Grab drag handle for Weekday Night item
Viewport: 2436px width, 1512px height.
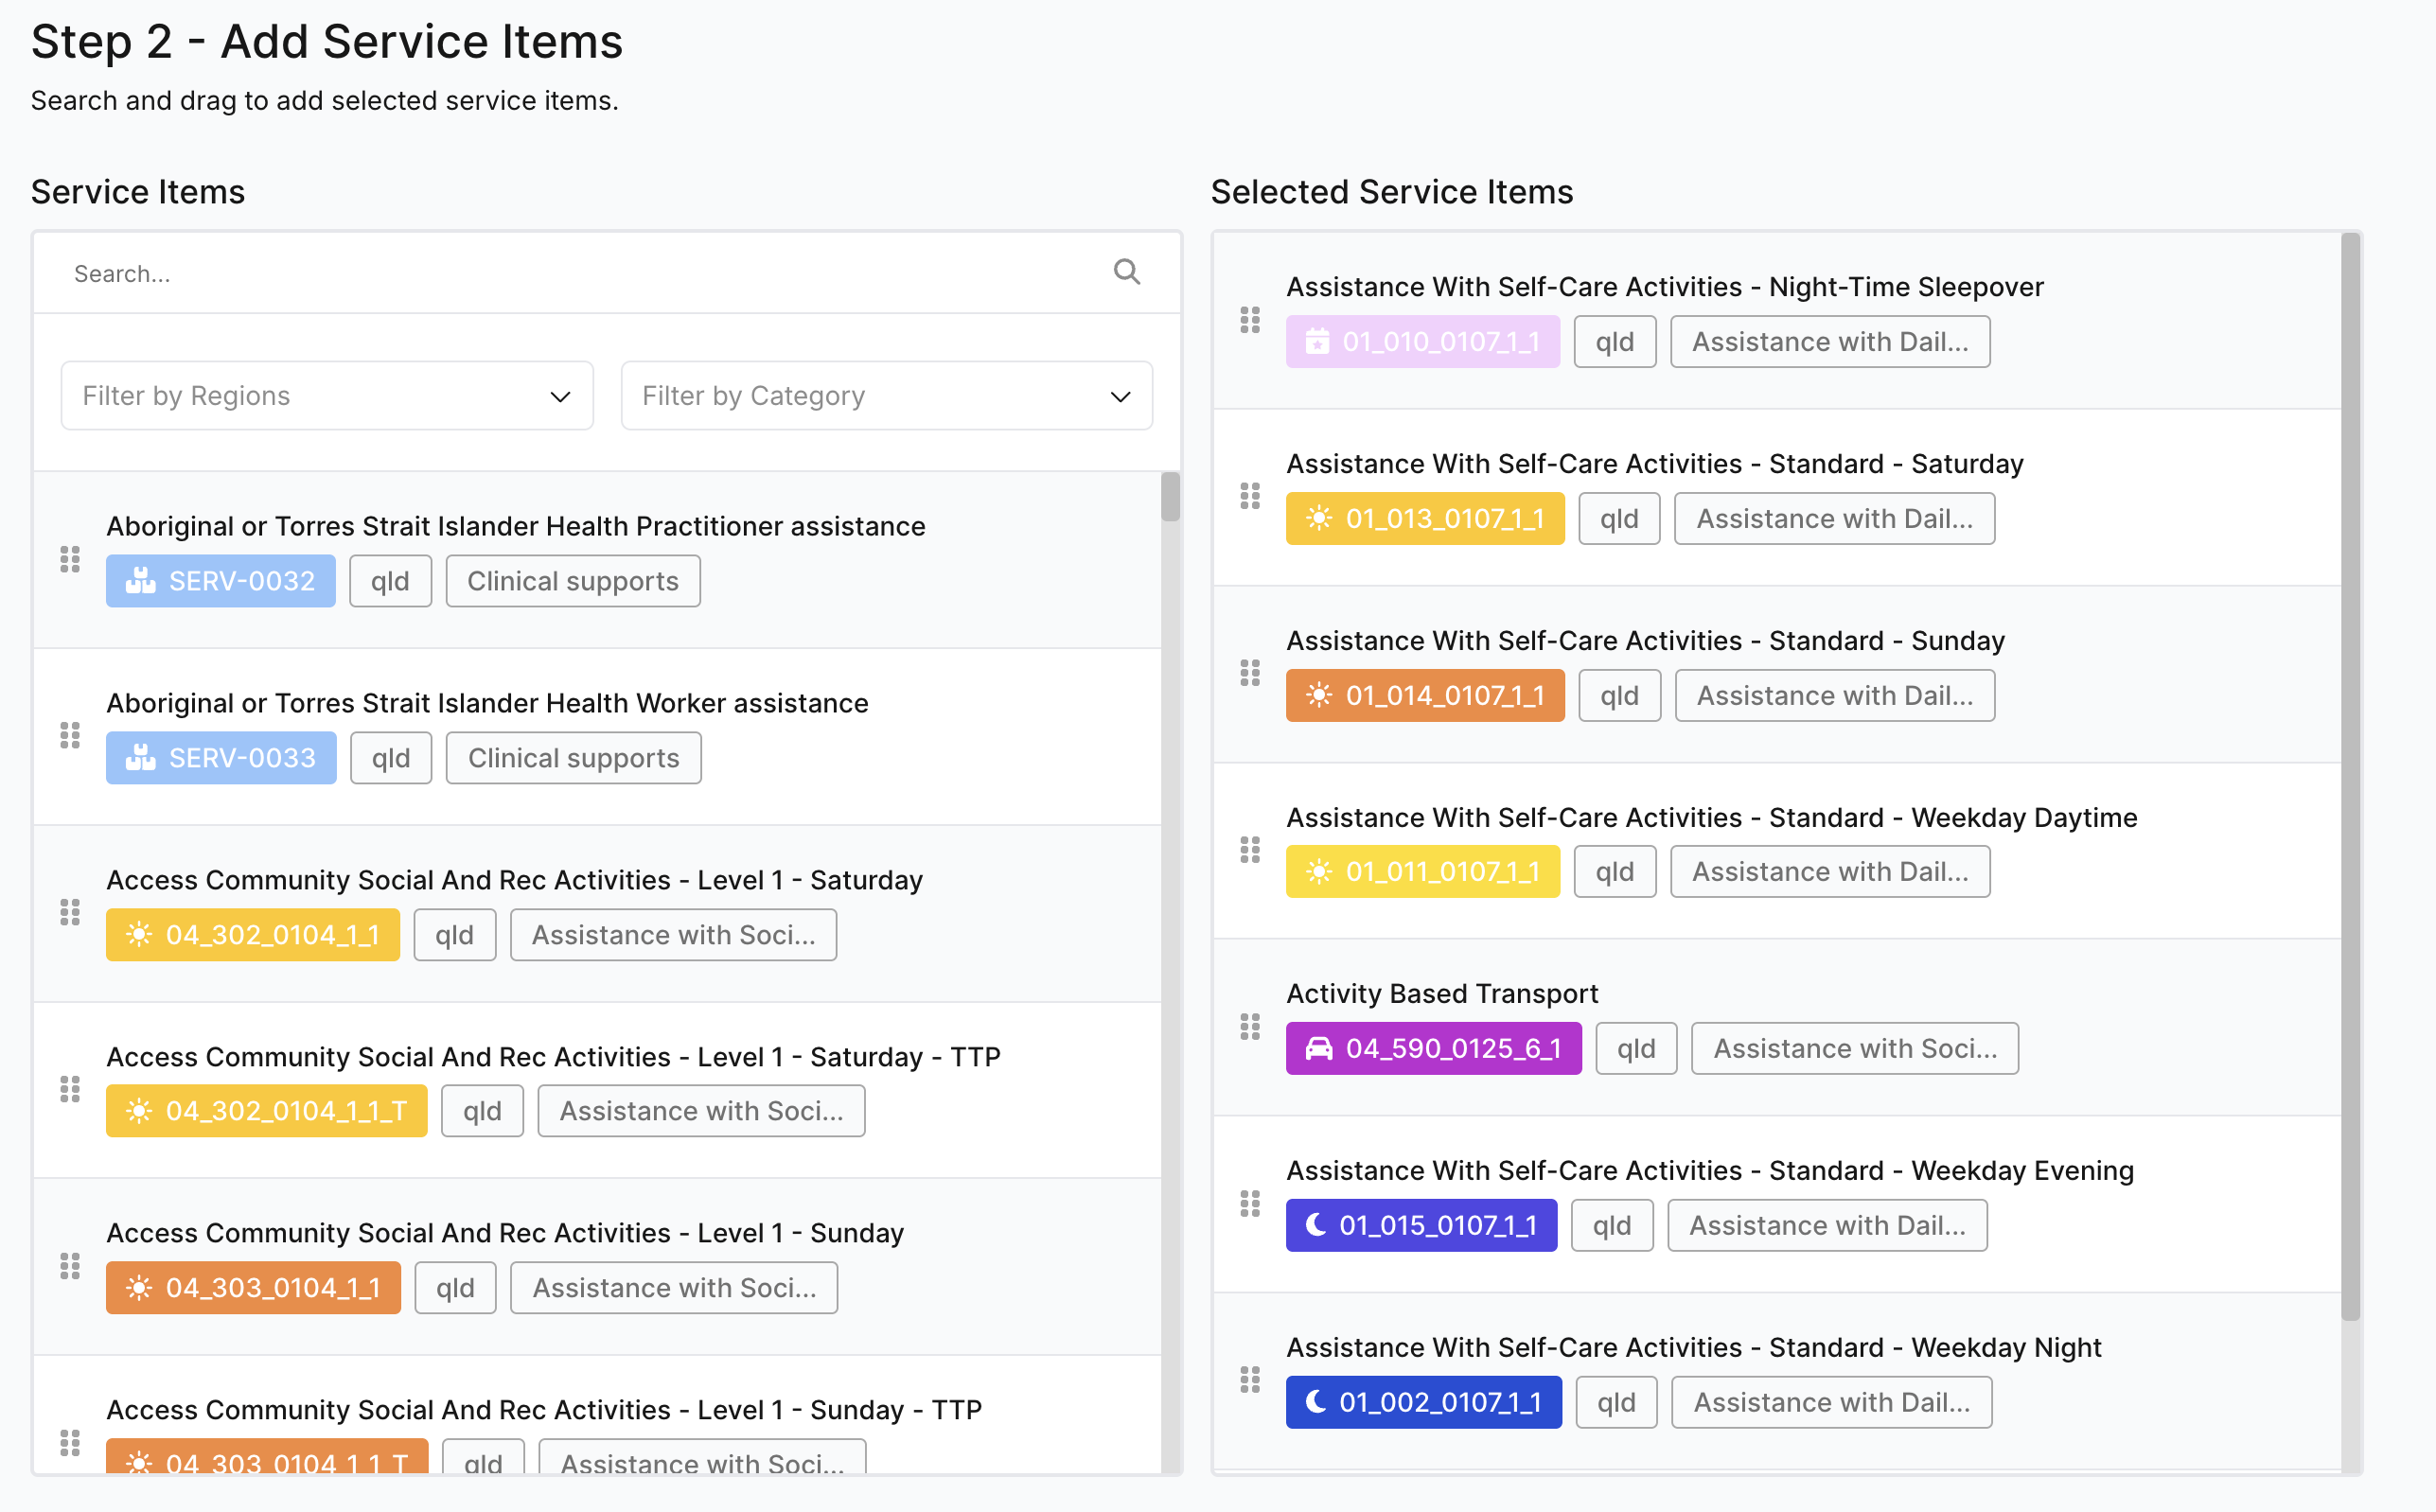[x=1250, y=1380]
